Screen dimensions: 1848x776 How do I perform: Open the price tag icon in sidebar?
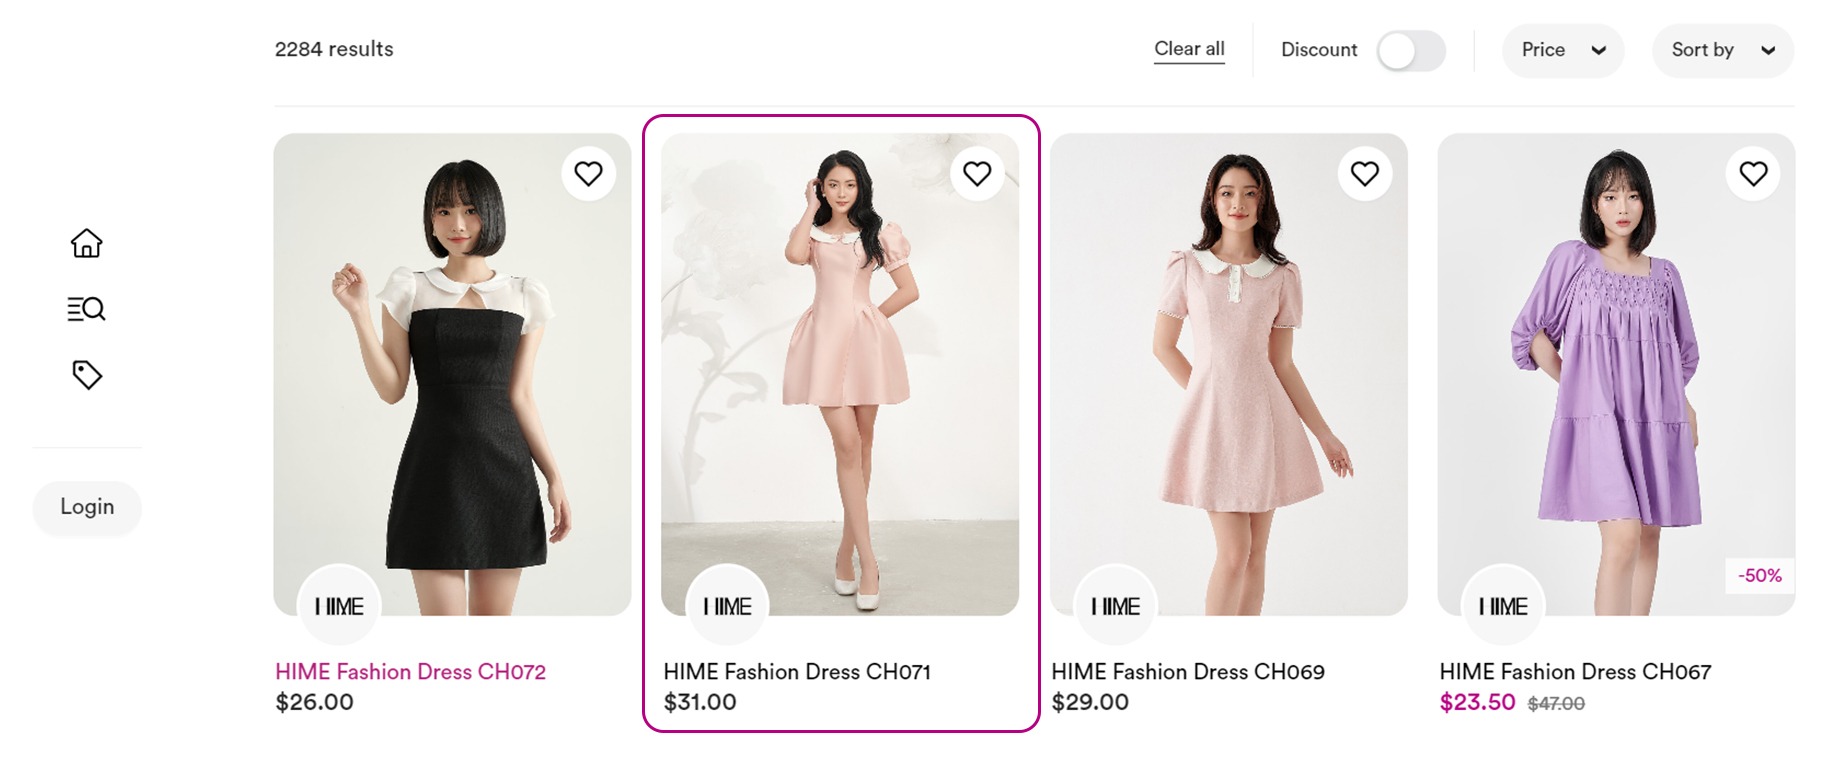click(87, 375)
